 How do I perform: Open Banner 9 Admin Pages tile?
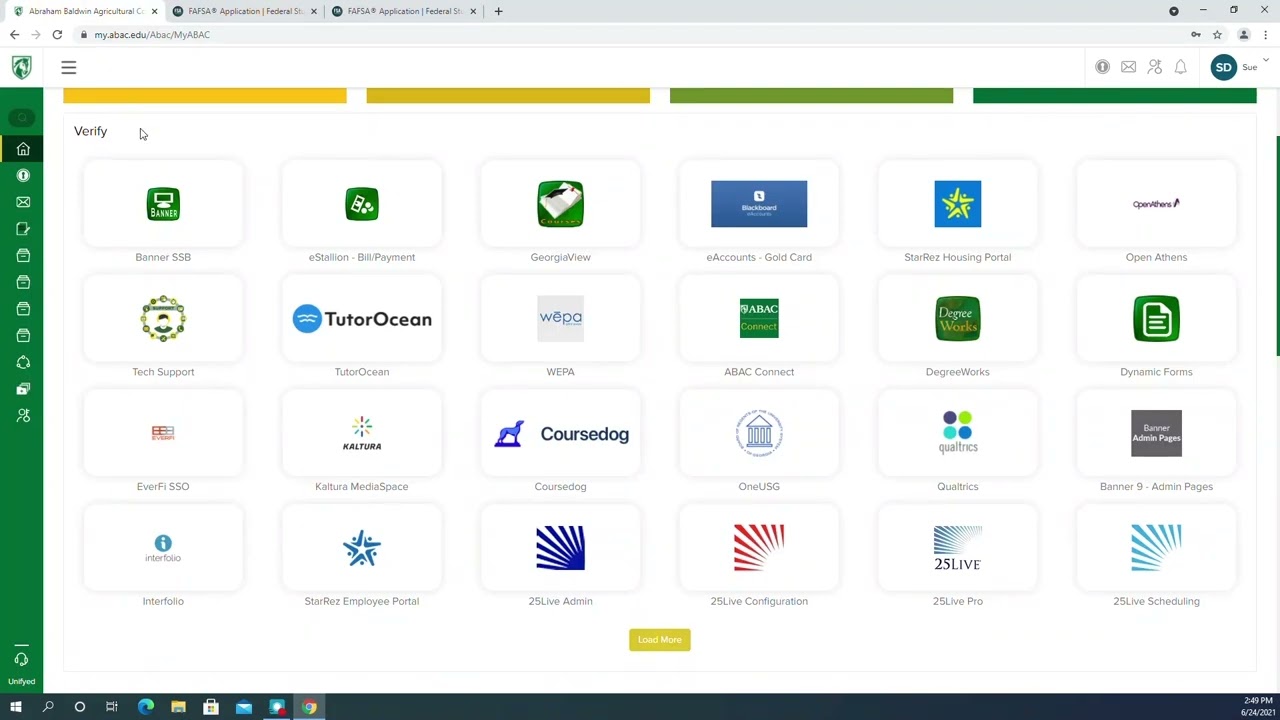[1156, 433]
